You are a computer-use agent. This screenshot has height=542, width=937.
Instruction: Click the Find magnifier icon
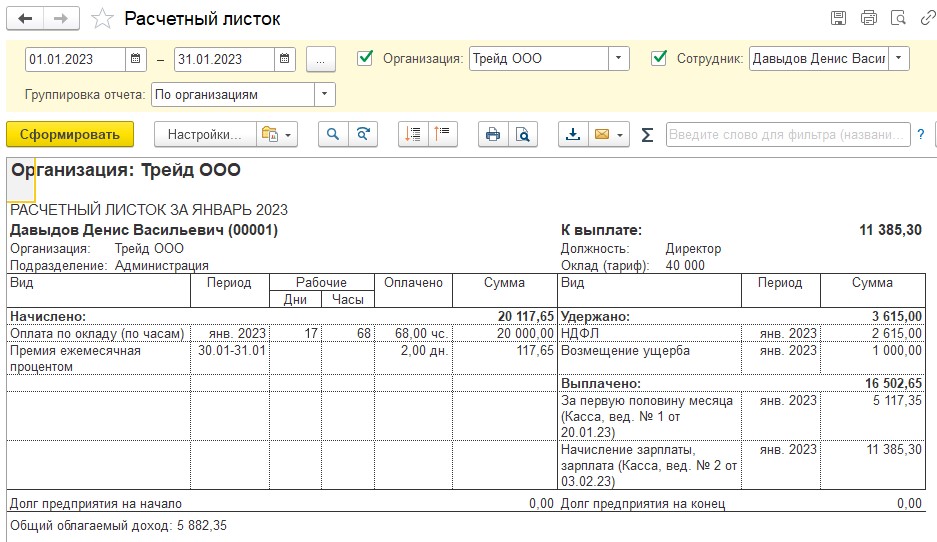pyautogui.click(x=333, y=134)
